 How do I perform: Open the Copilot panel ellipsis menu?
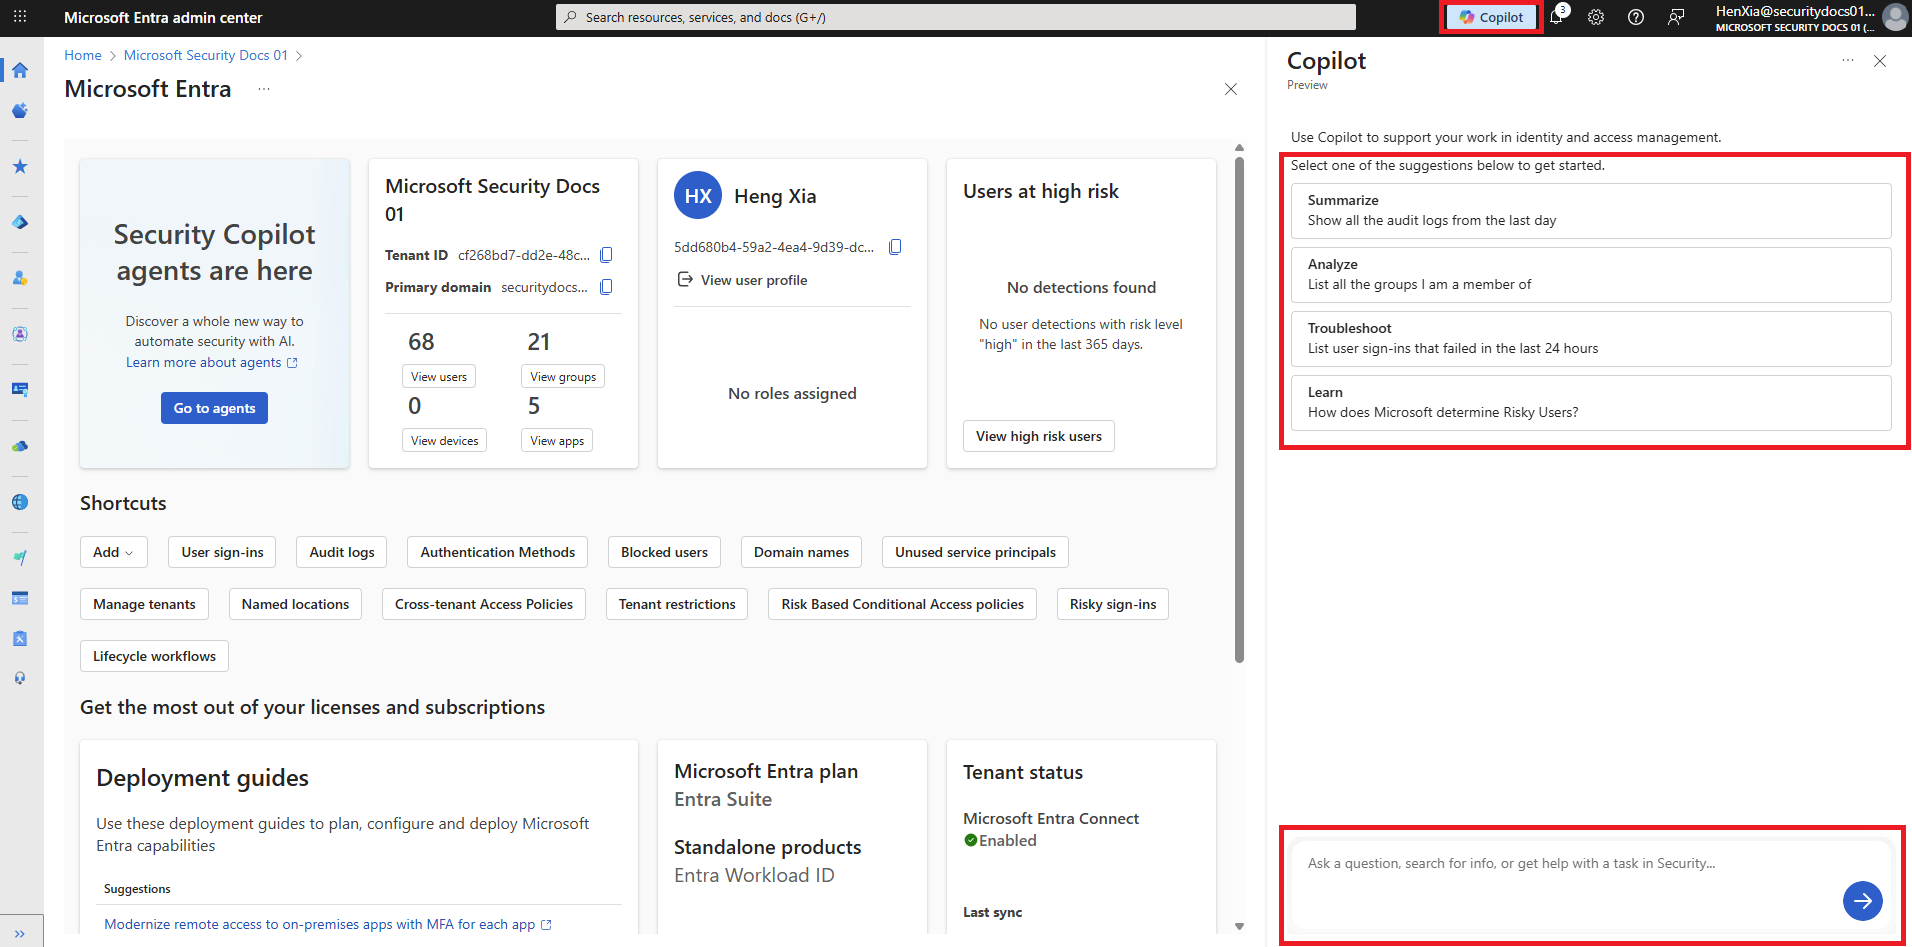coord(1847,60)
